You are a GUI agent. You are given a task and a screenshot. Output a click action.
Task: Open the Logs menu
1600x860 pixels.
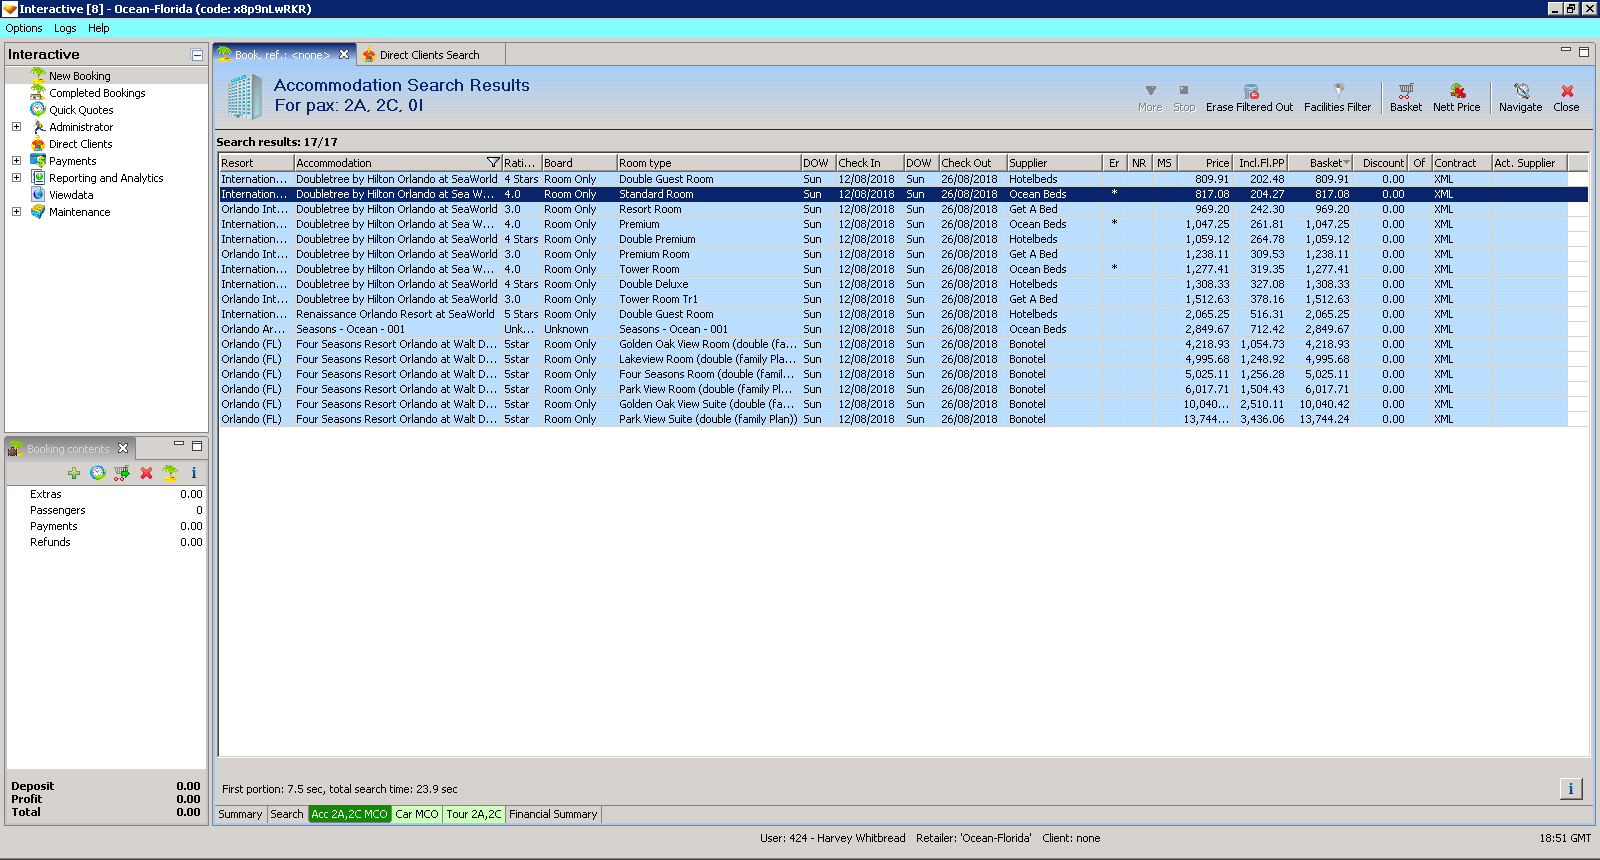(65, 28)
